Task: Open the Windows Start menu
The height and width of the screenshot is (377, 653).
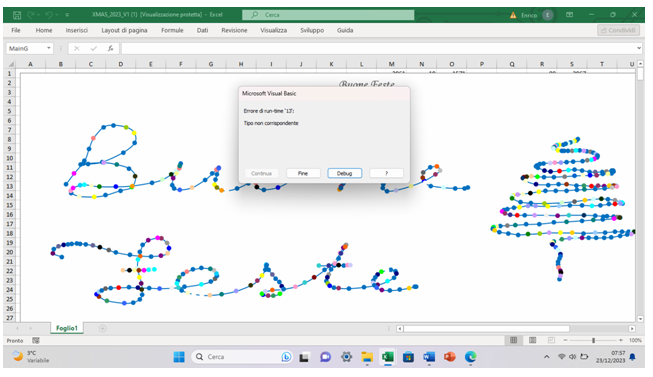Action: (179, 357)
